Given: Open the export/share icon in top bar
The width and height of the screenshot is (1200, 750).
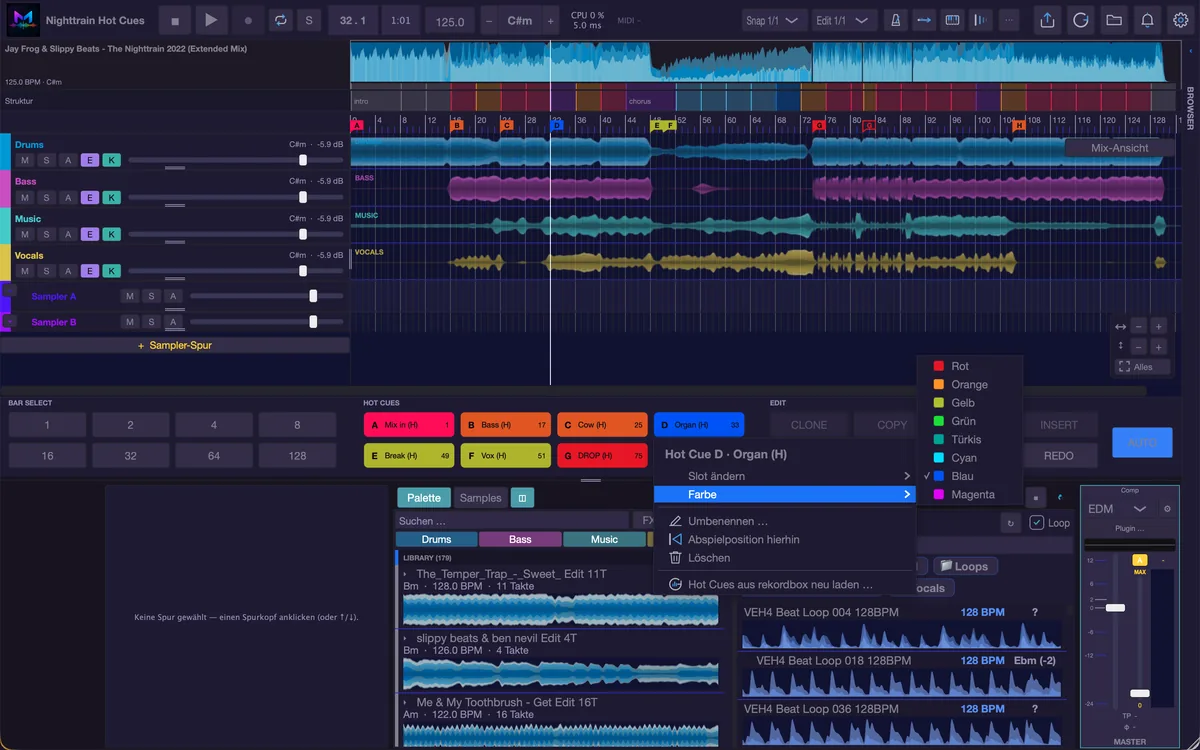Looking at the screenshot, I should [x=1047, y=20].
